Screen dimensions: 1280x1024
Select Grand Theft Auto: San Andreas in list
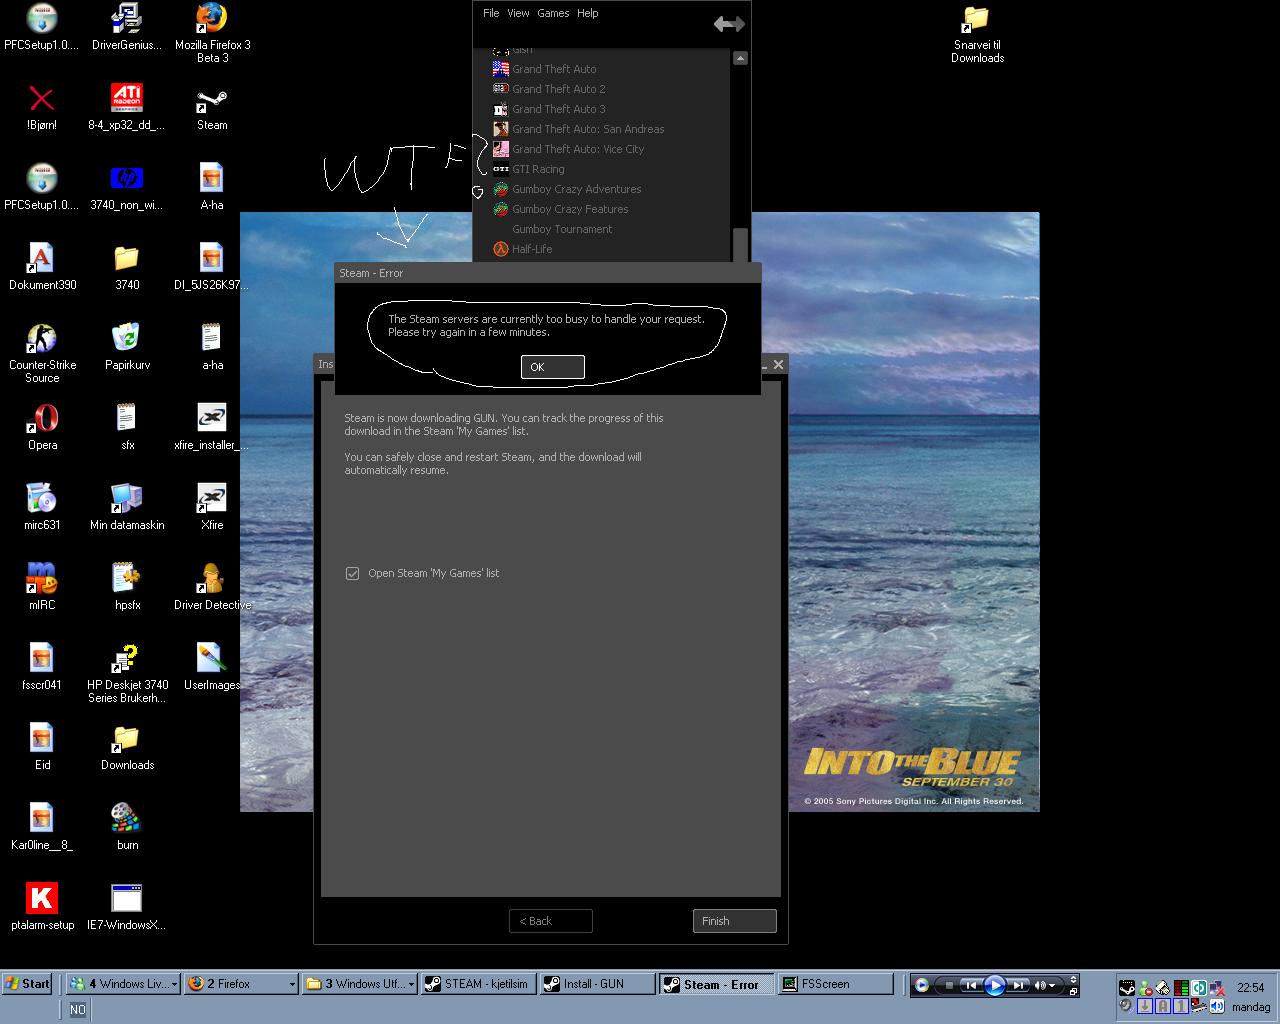click(x=588, y=129)
